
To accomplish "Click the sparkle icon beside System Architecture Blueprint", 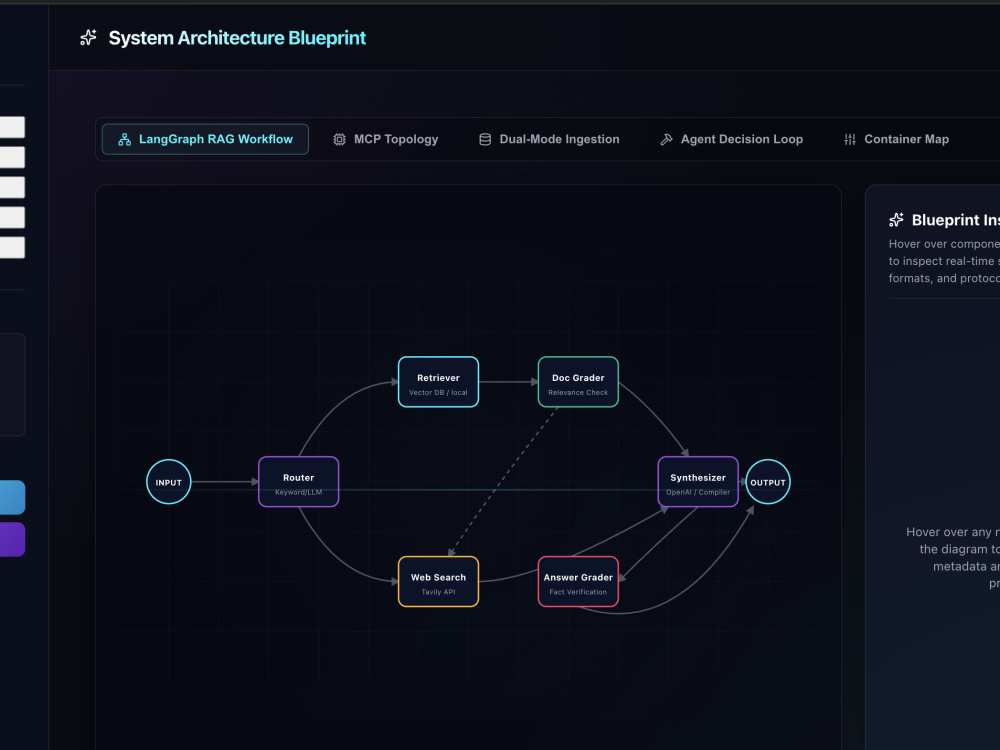I will [x=88, y=38].
